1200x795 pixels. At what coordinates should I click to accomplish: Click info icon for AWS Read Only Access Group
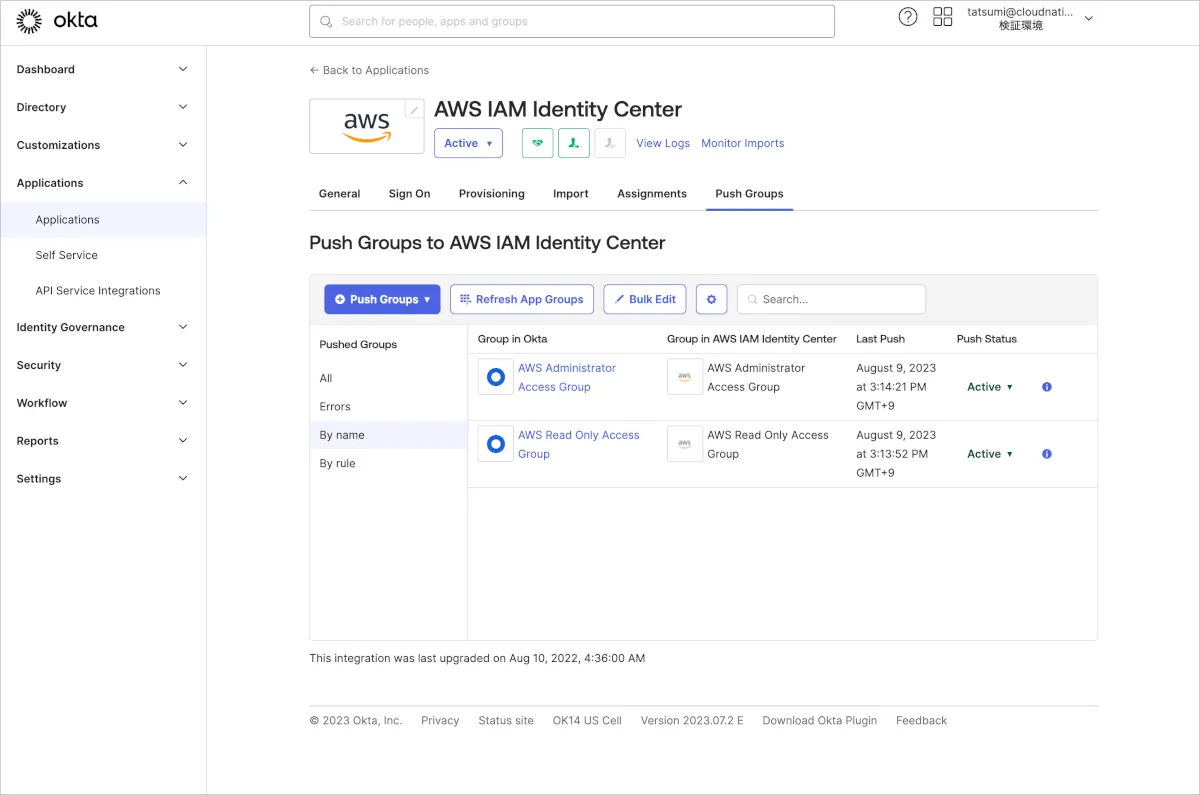(1047, 454)
